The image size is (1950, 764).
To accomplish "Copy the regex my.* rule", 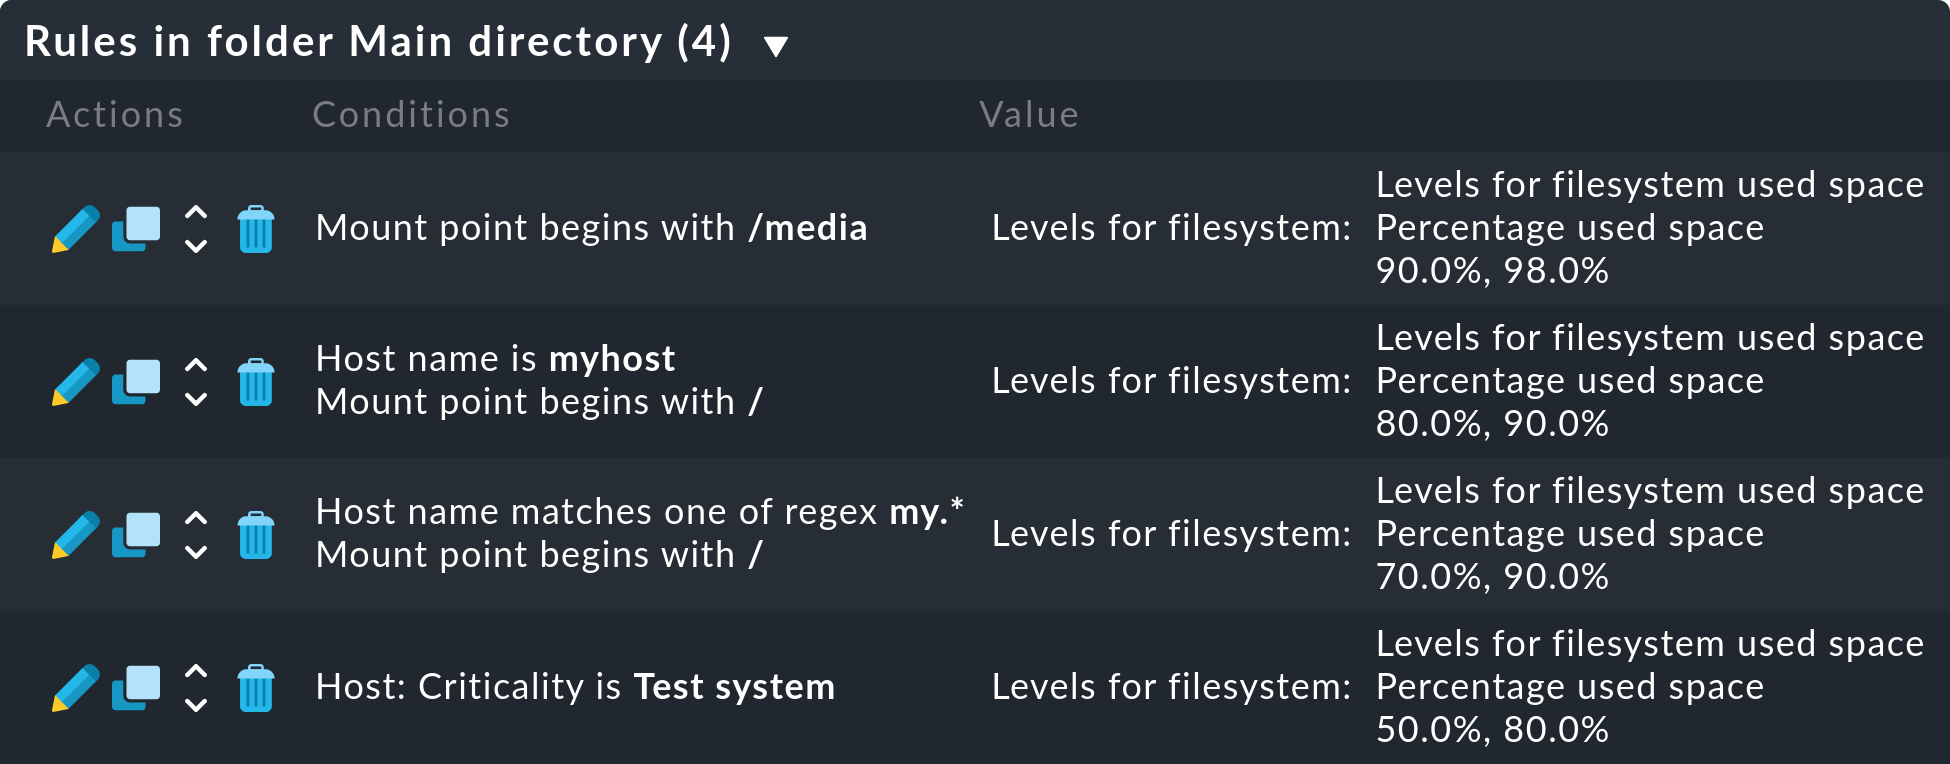I will point(136,535).
